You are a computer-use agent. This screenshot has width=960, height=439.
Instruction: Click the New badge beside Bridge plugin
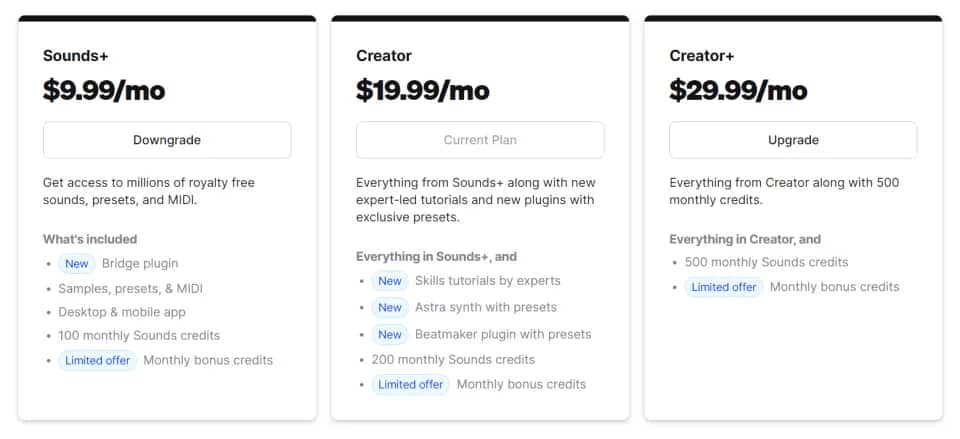(77, 264)
